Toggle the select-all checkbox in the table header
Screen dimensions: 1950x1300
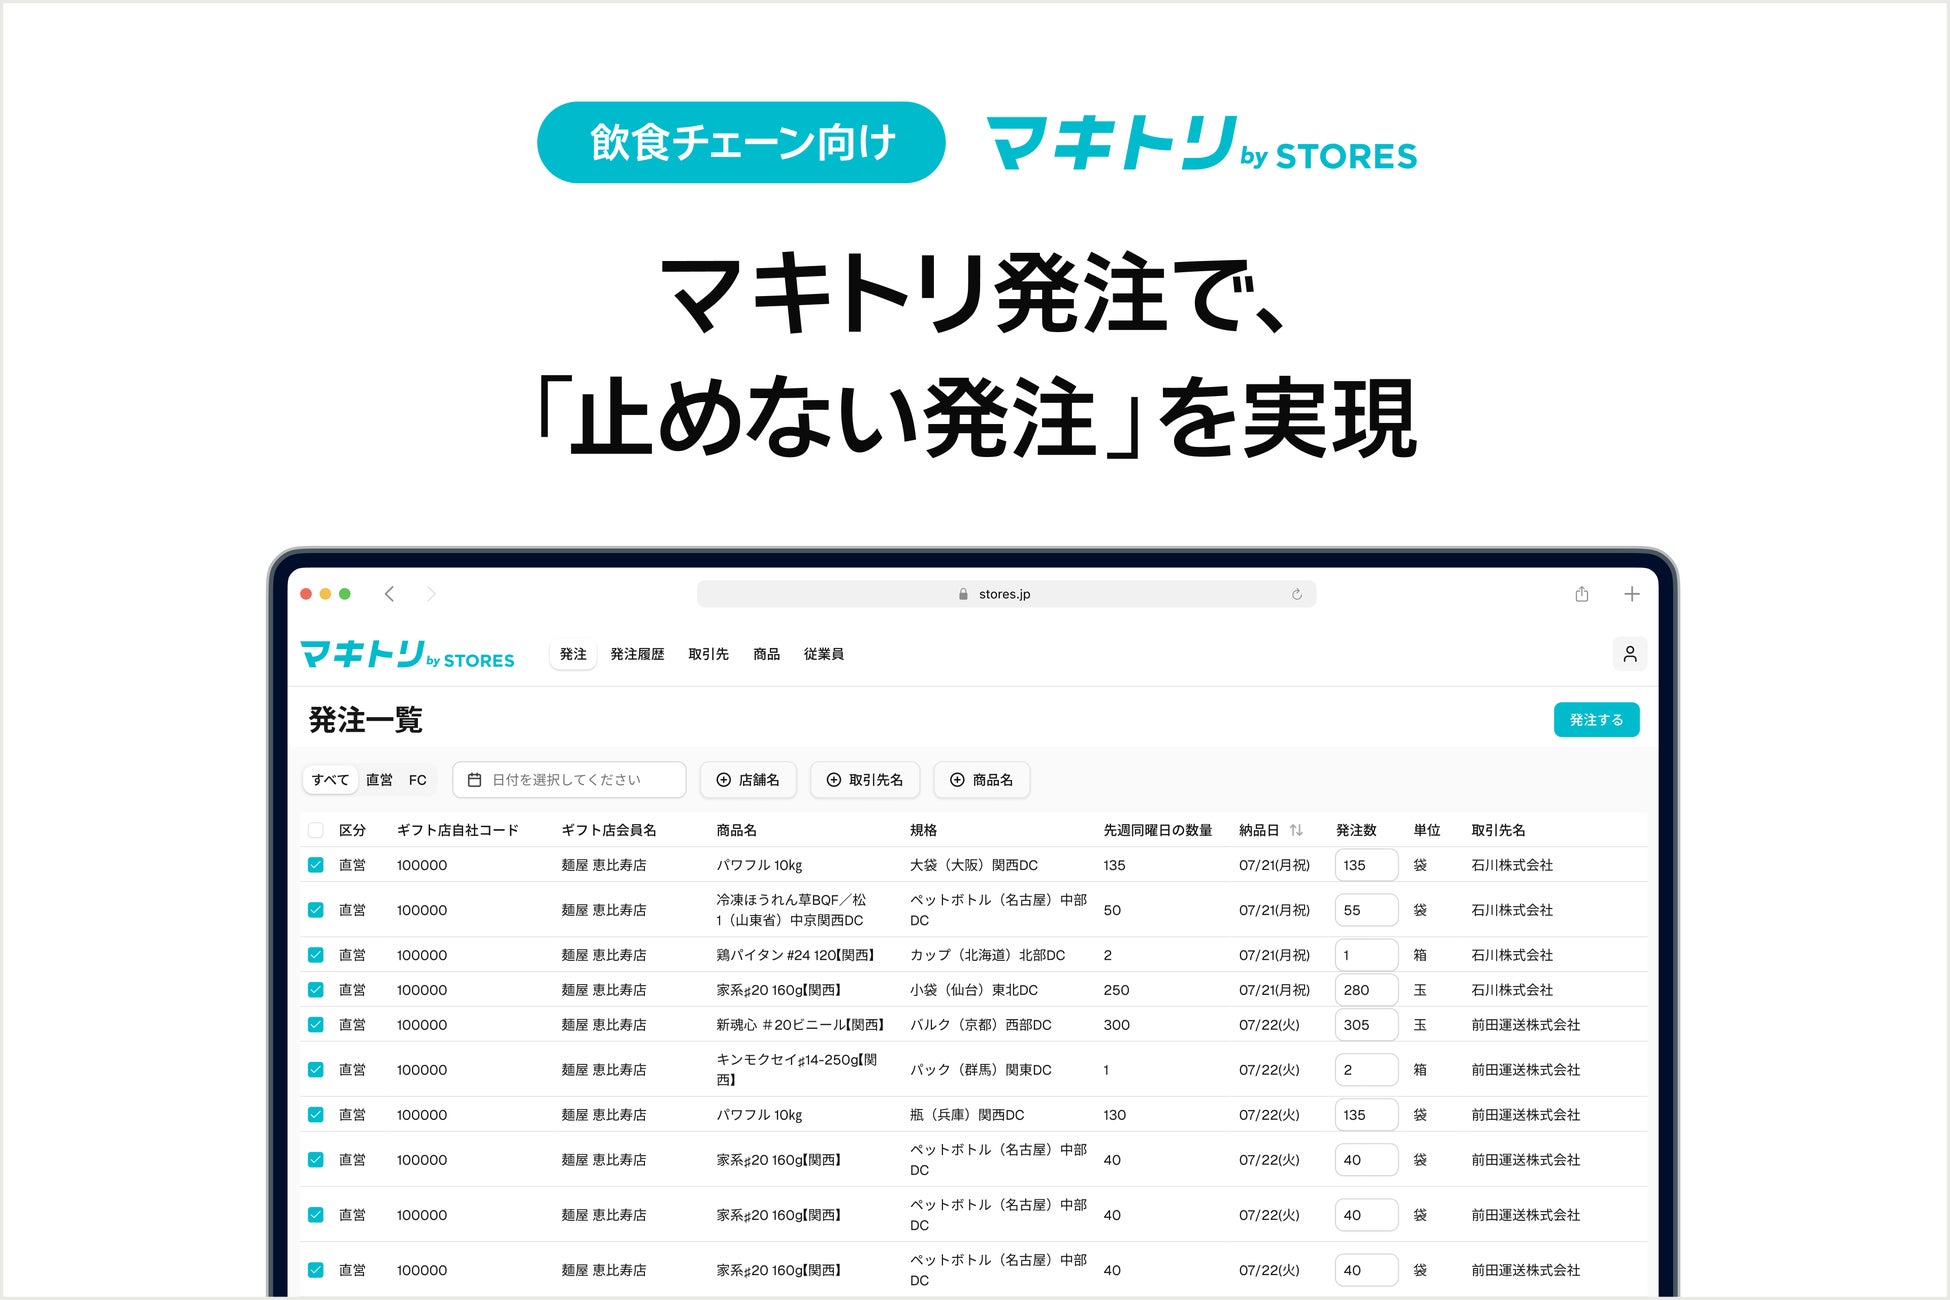point(316,829)
